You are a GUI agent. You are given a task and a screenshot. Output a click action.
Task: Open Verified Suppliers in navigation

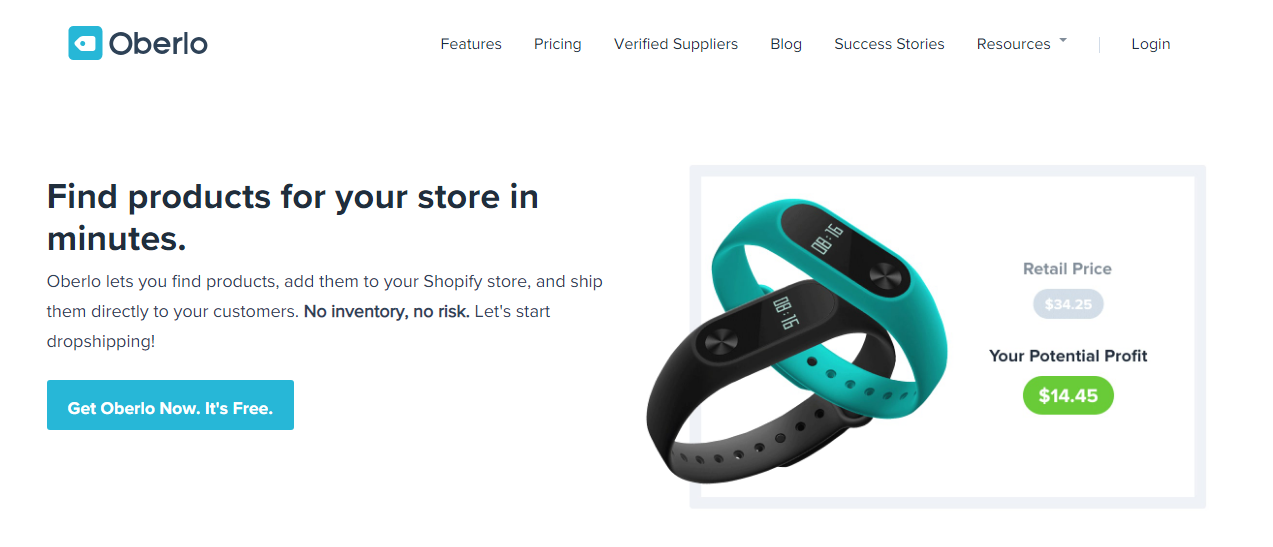point(676,44)
